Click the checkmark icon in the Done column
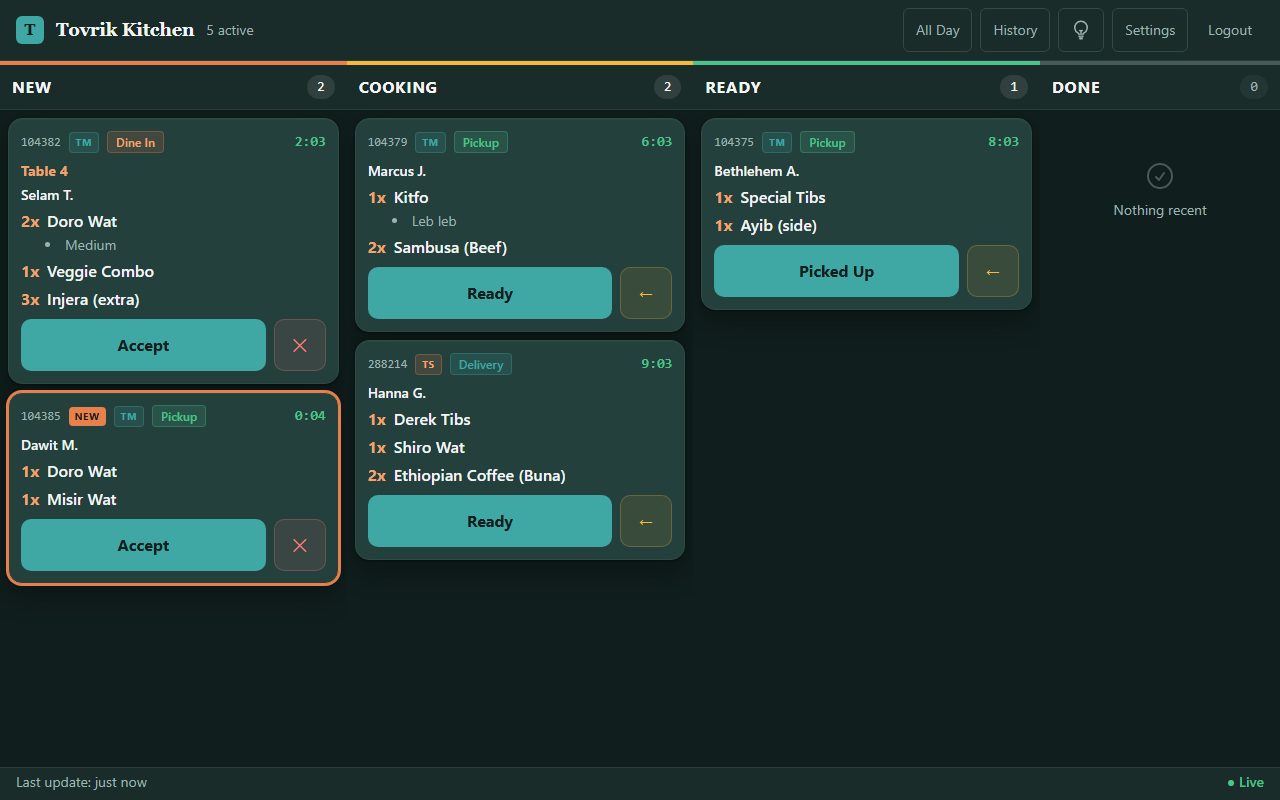The image size is (1280, 800). click(1160, 176)
